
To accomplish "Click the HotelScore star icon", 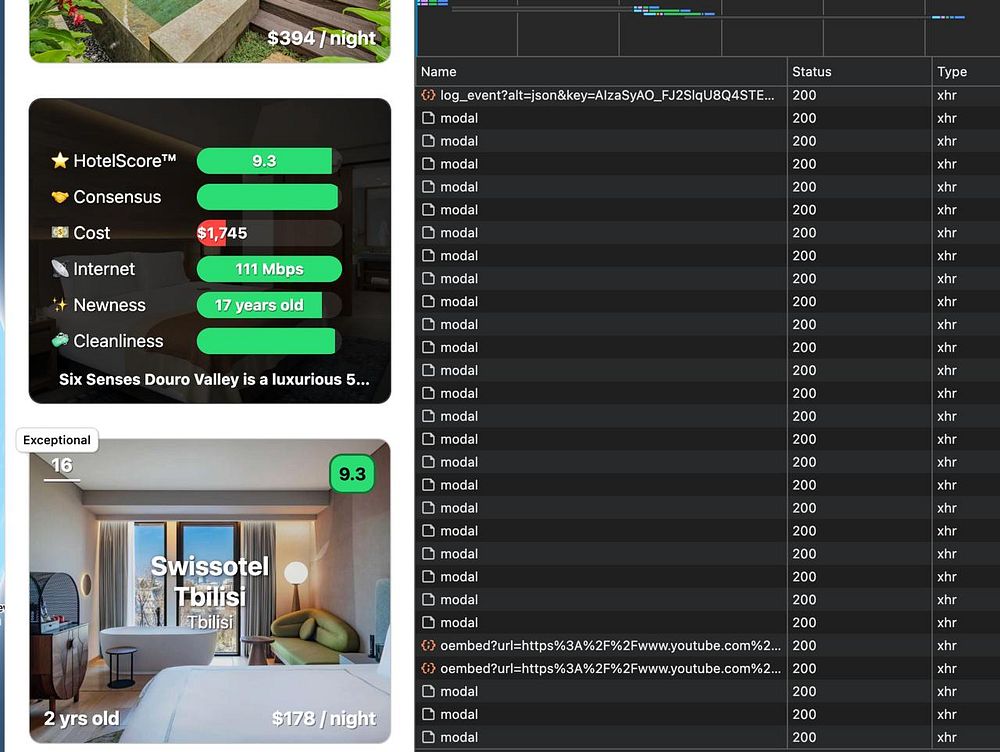I will pos(60,161).
